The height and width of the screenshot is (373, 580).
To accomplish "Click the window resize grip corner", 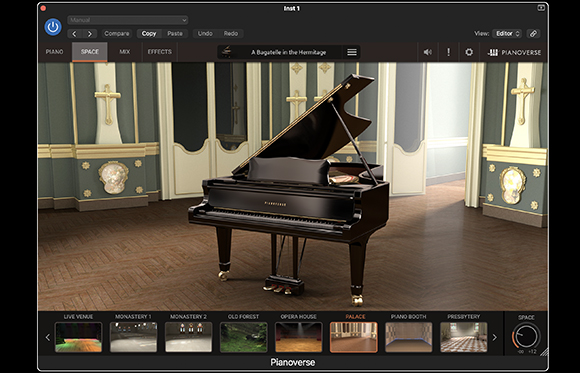I will (x=544, y=352).
